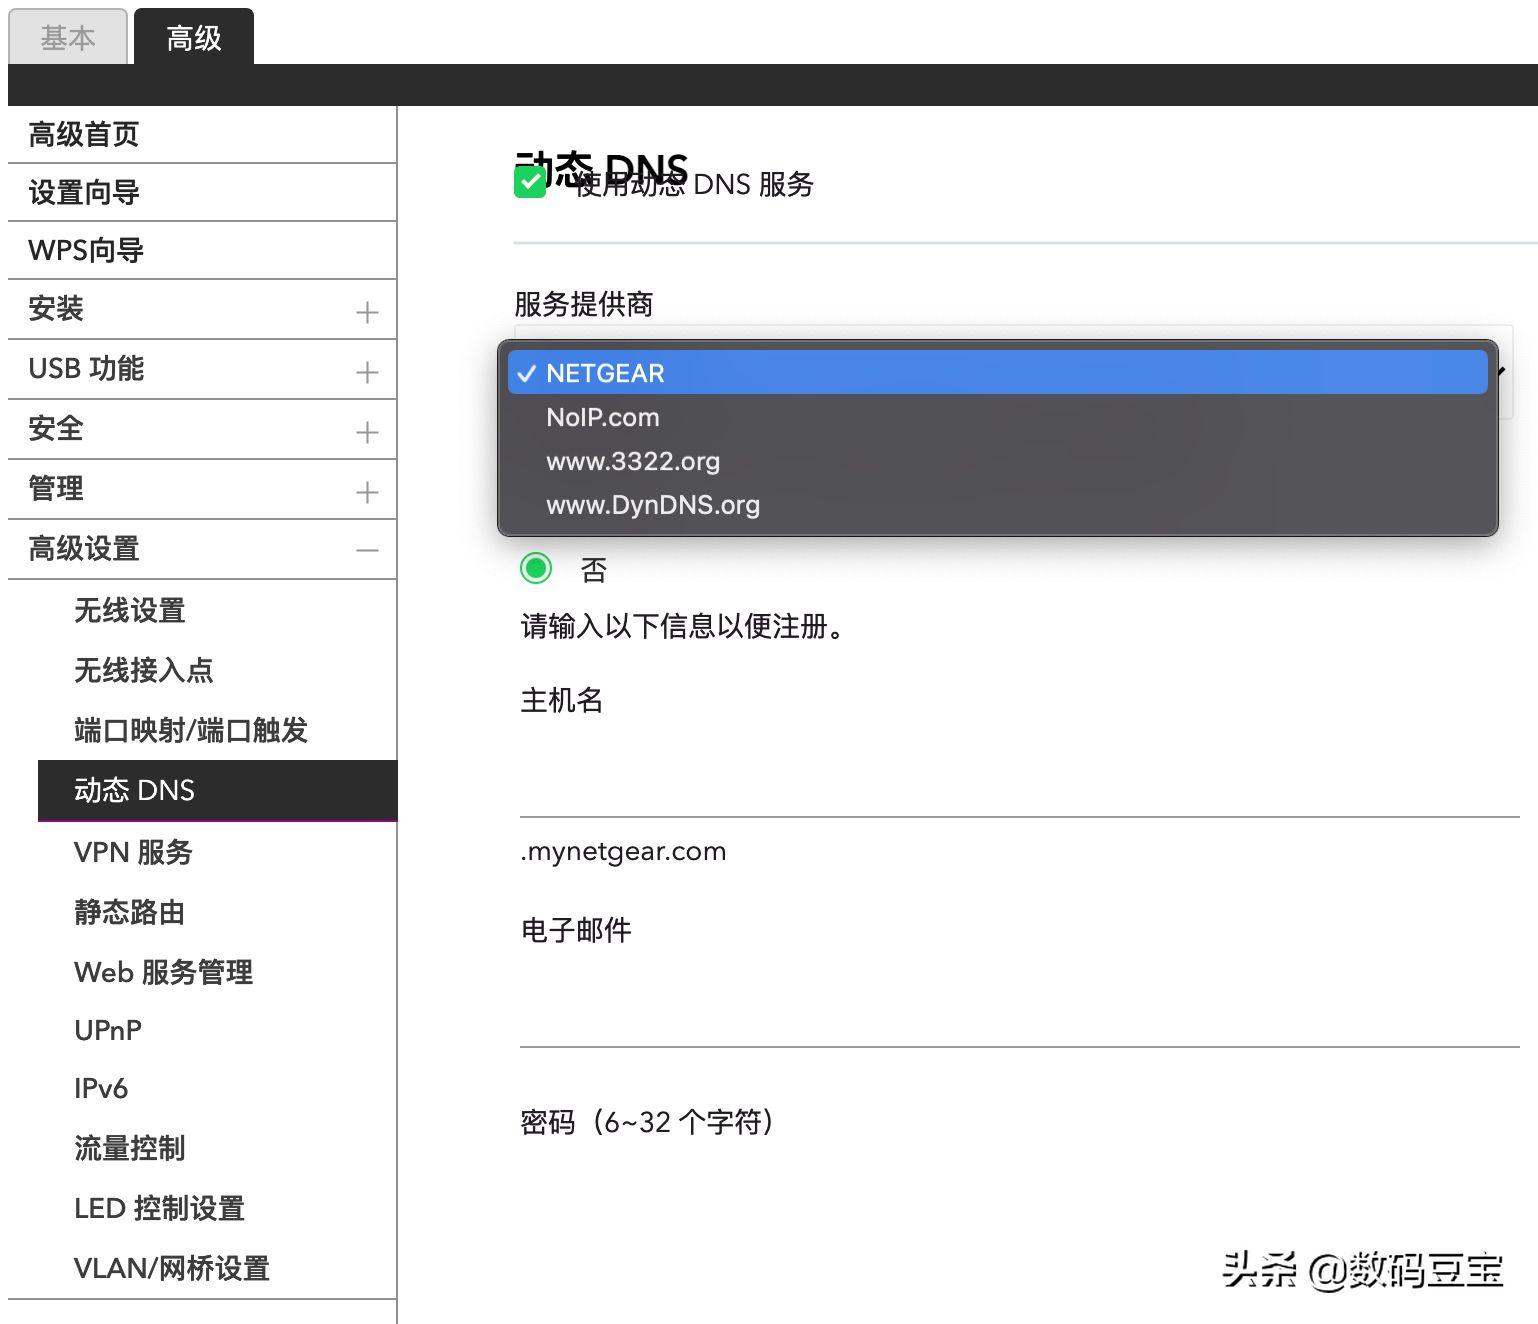Open VPN 服务 page
Image resolution: width=1538 pixels, height=1324 pixels.
pos(133,852)
